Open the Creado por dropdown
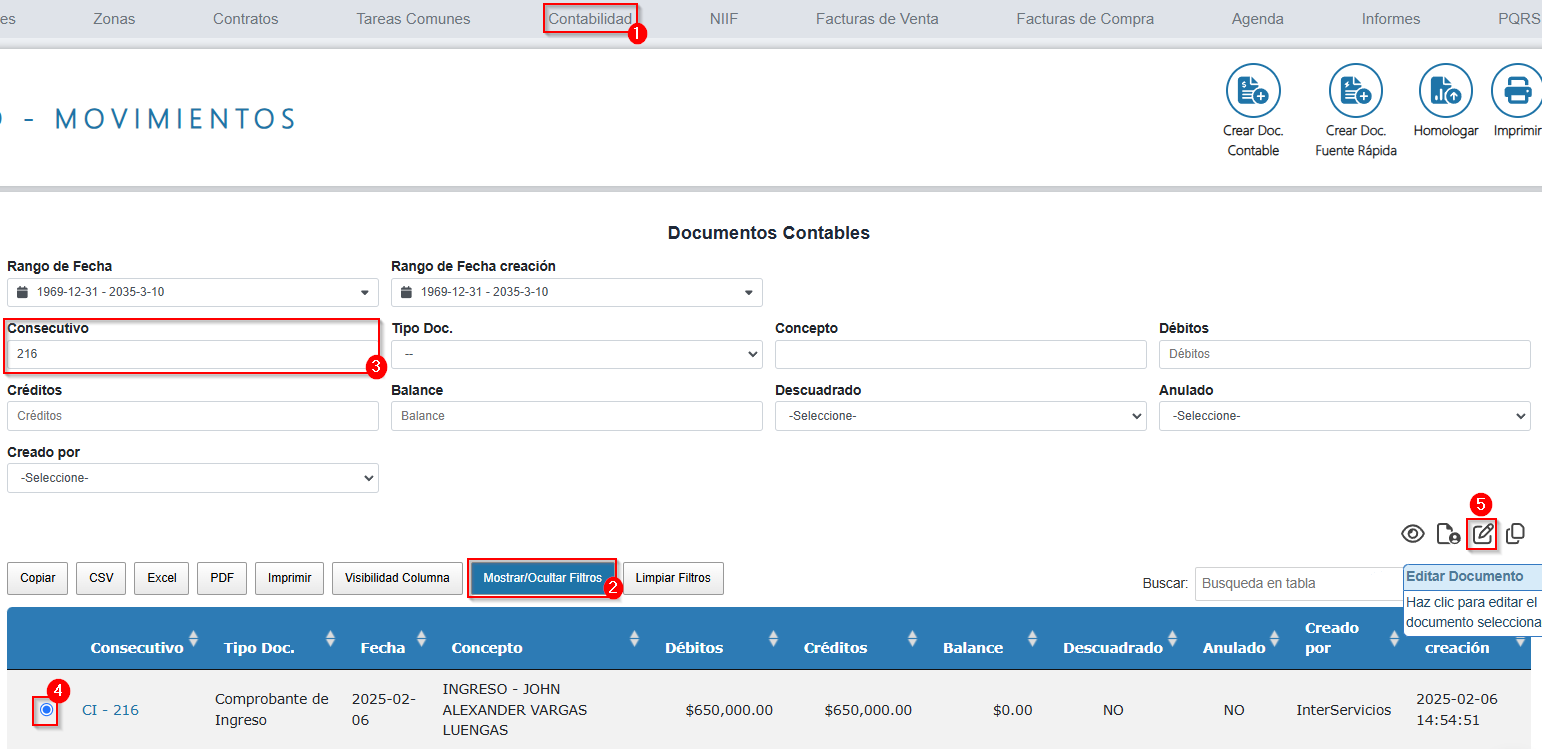This screenshot has height=749, width=1542. tap(192, 478)
